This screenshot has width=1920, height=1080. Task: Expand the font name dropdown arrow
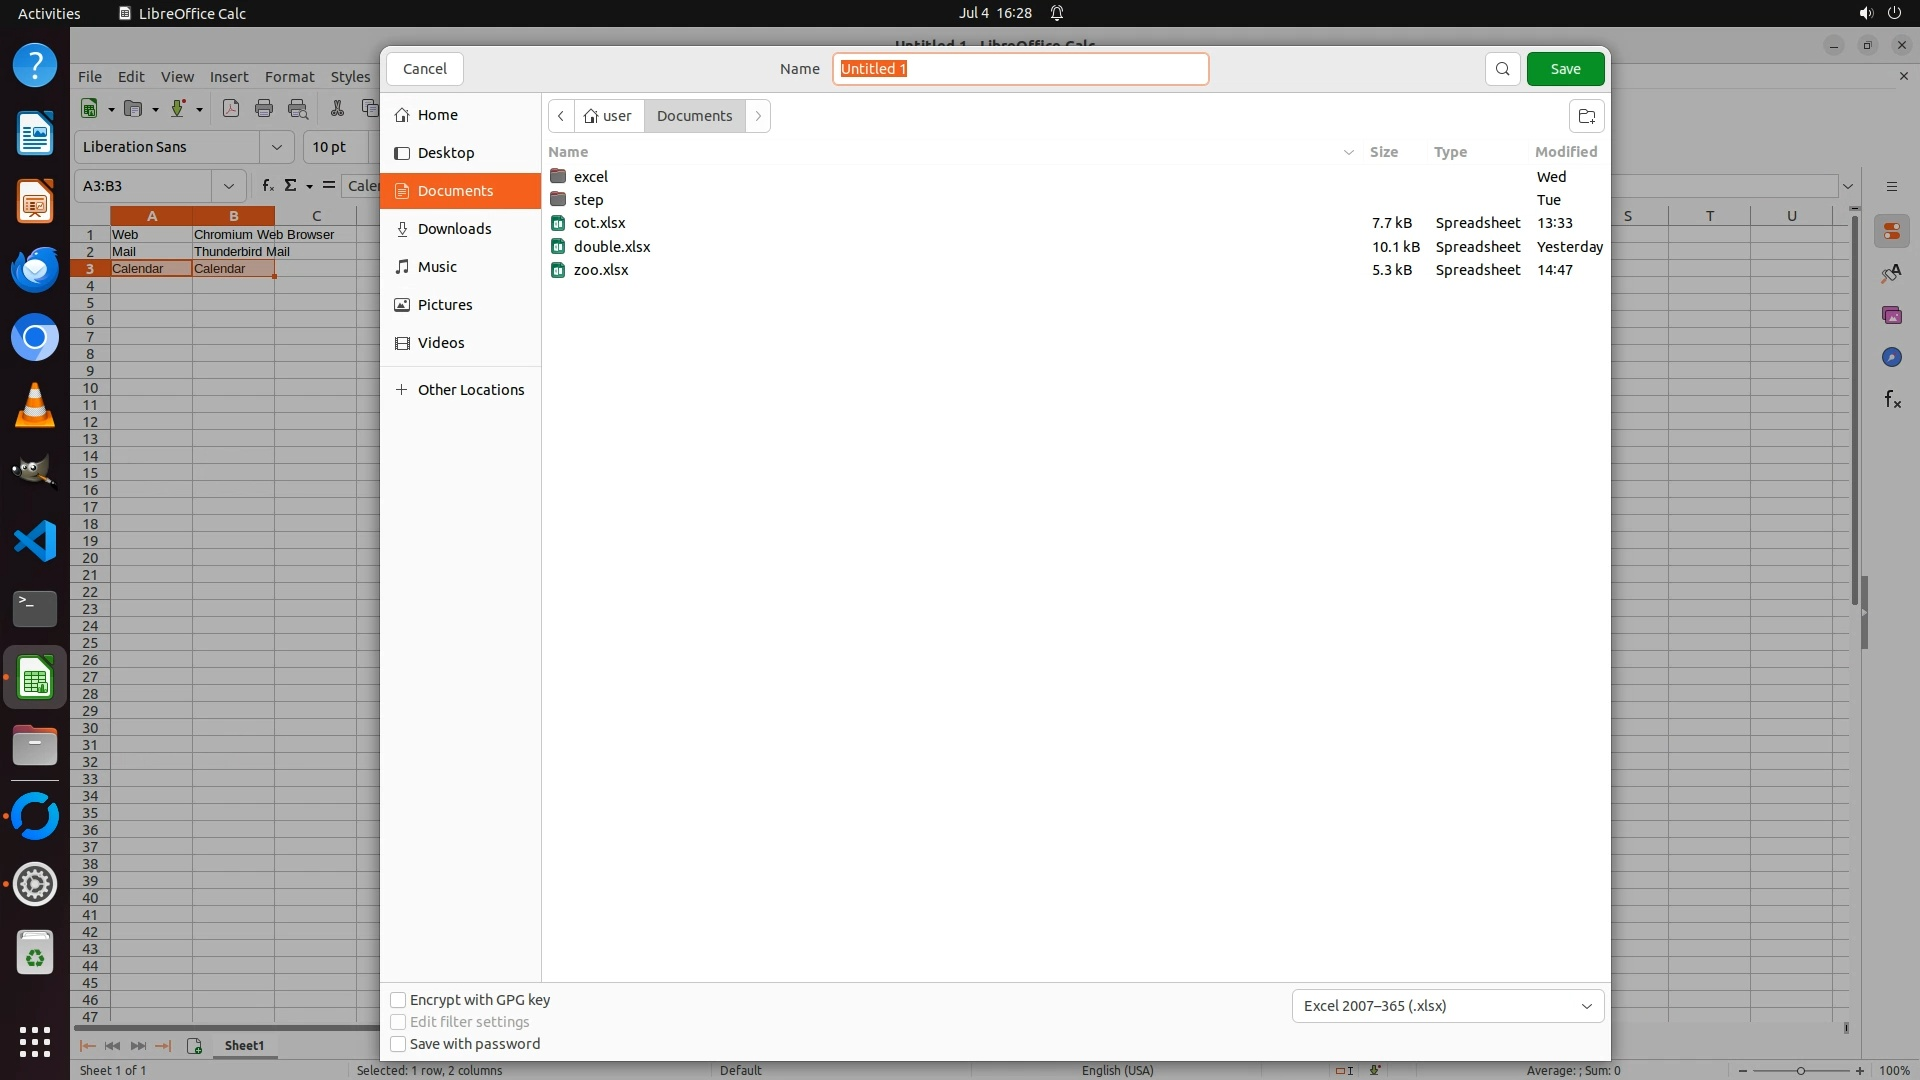[x=277, y=147]
